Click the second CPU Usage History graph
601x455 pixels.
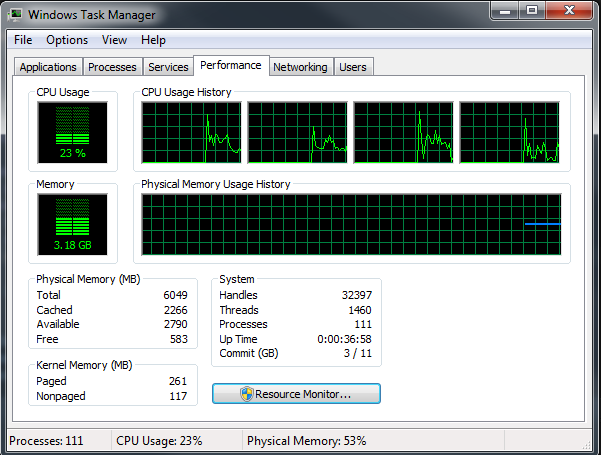click(x=298, y=133)
